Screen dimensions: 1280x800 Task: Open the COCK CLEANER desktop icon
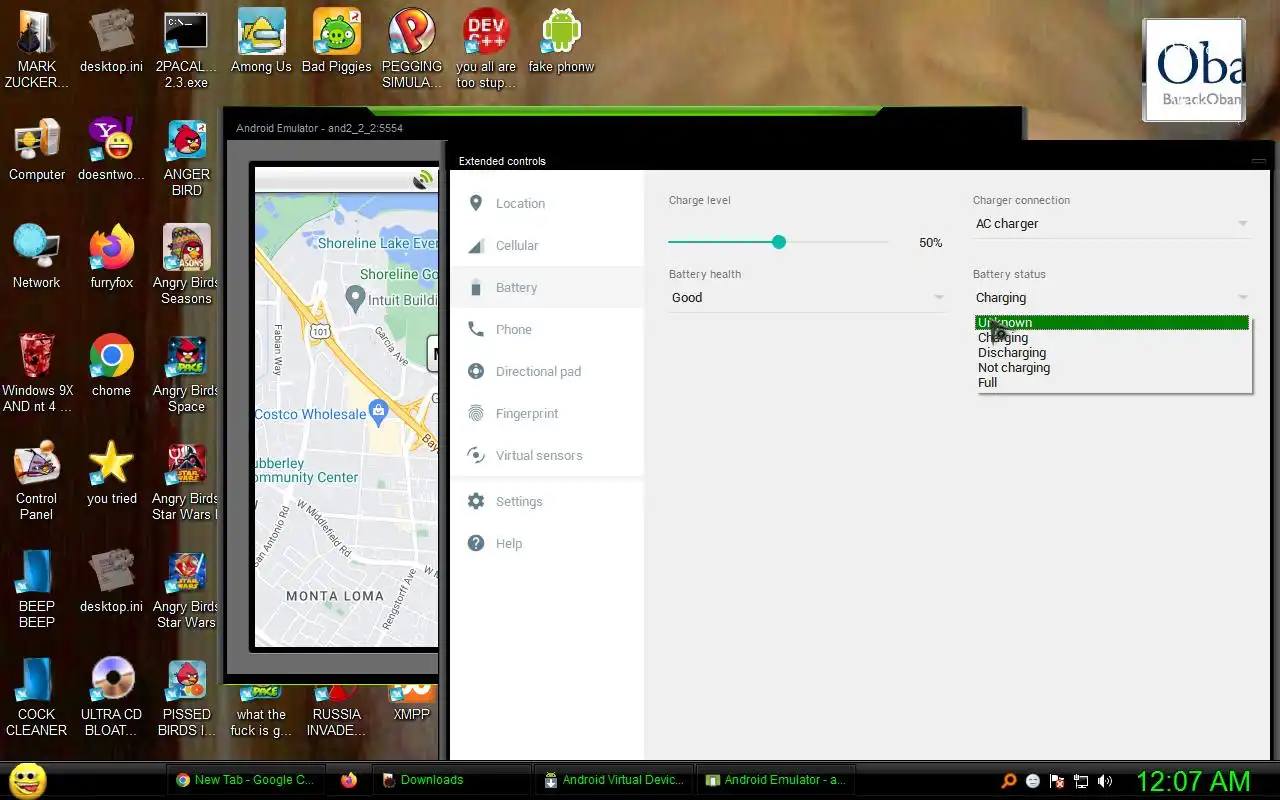click(36, 680)
